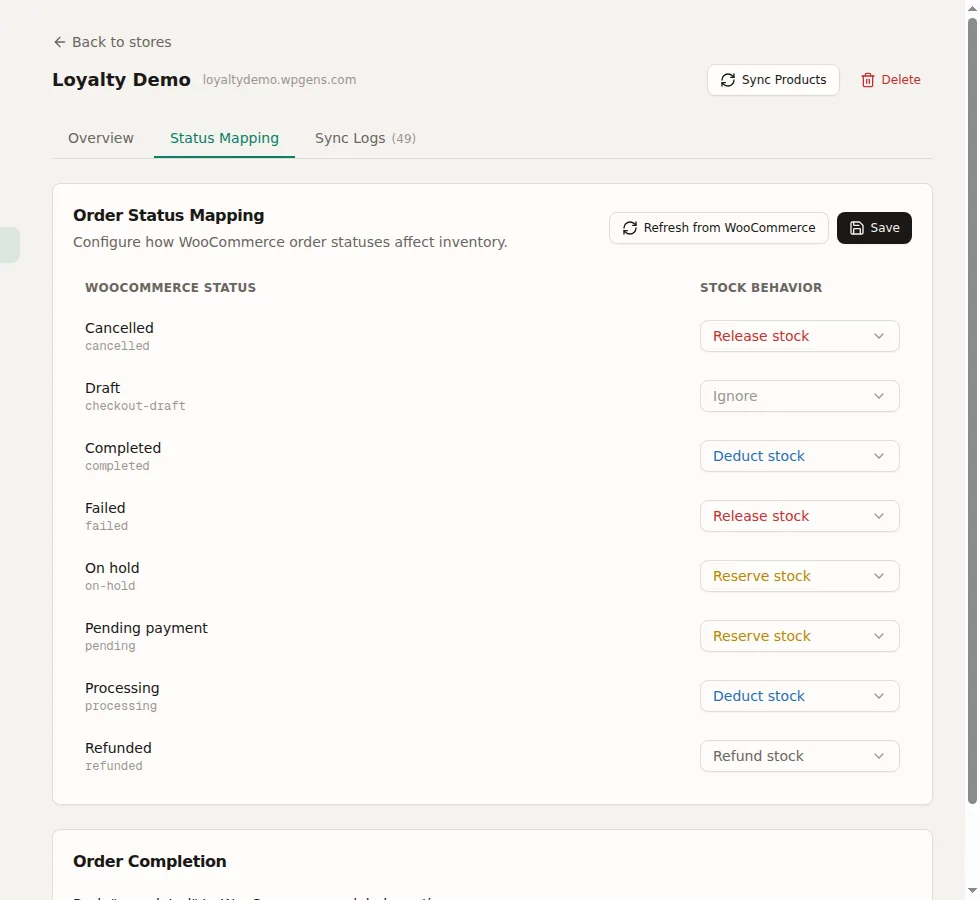This screenshot has height=900, width=980.
Task: Click the back arrow icon
Action: pyautogui.click(x=59, y=42)
